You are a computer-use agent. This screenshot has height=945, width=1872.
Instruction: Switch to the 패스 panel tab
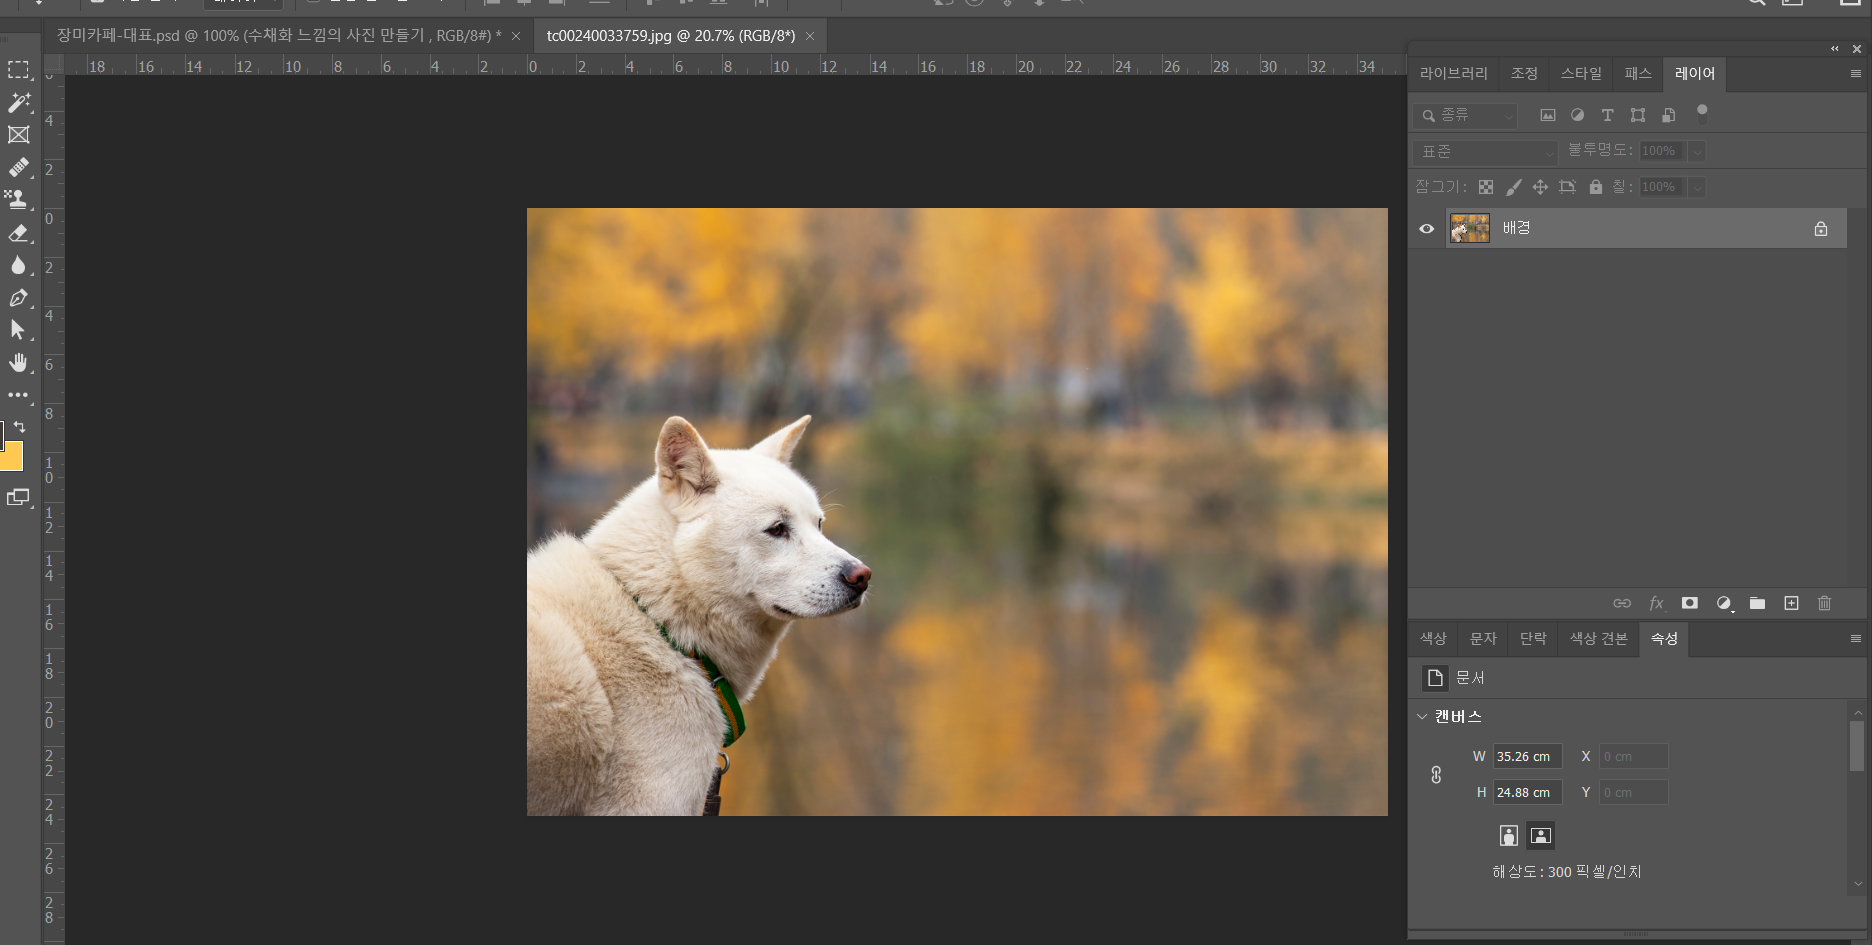(x=1637, y=74)
